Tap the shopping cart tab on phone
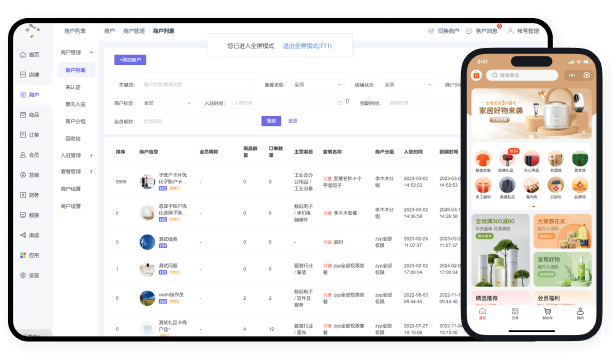Viewport: 612px width, 360px height. (548, 312)
